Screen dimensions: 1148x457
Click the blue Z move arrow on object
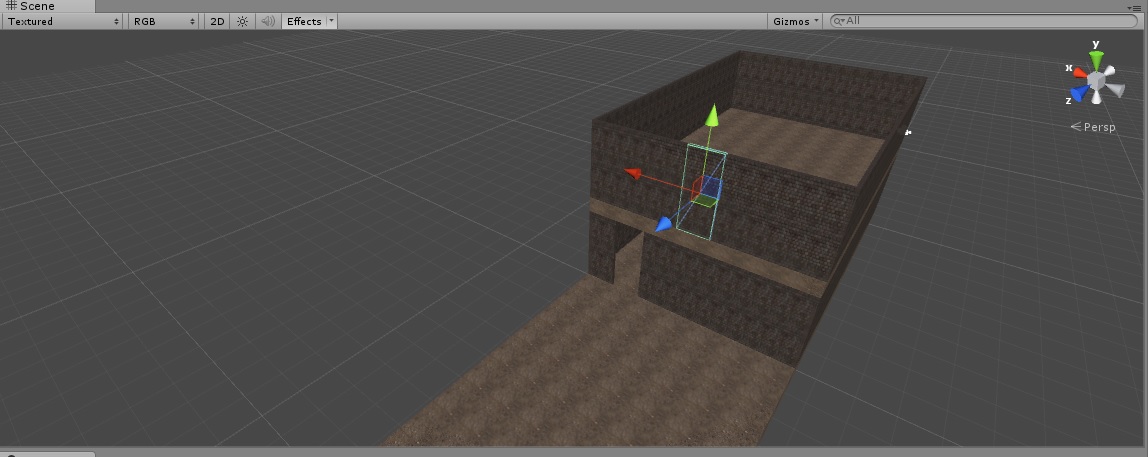664,224
